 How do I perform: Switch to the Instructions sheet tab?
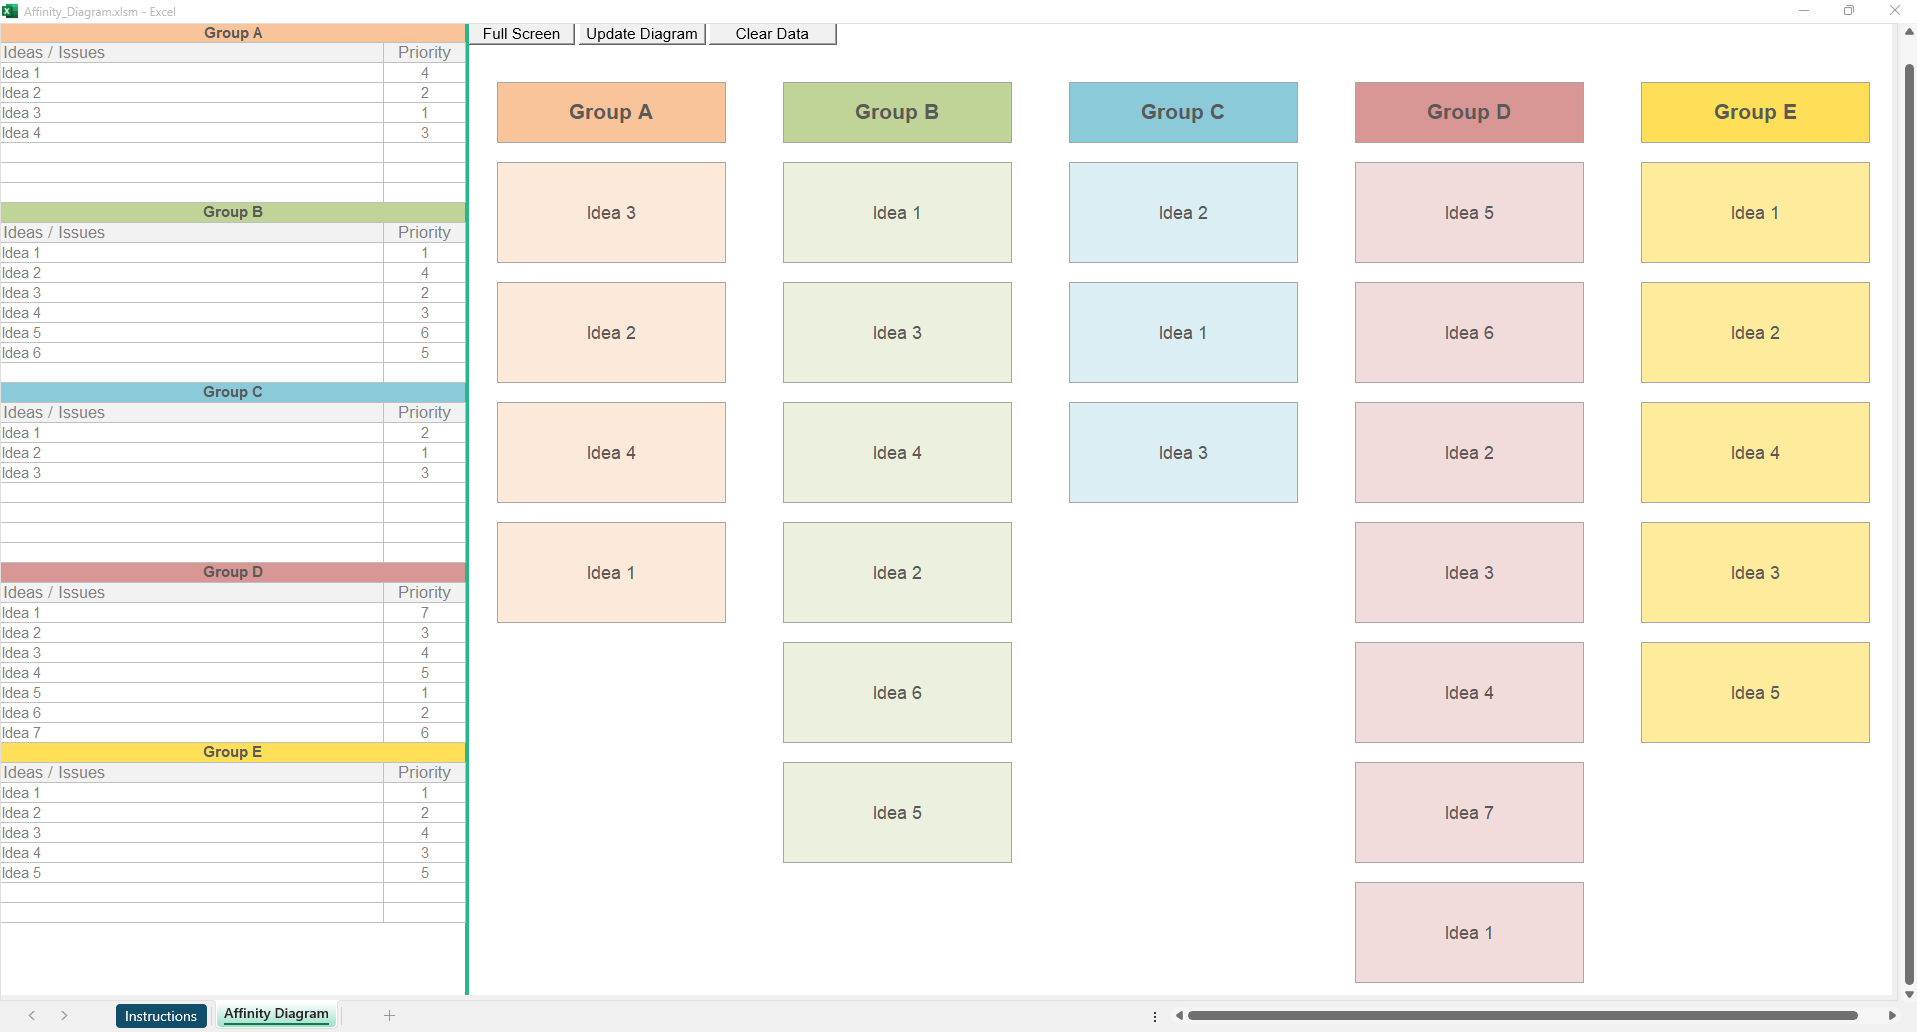[161, 1016]
